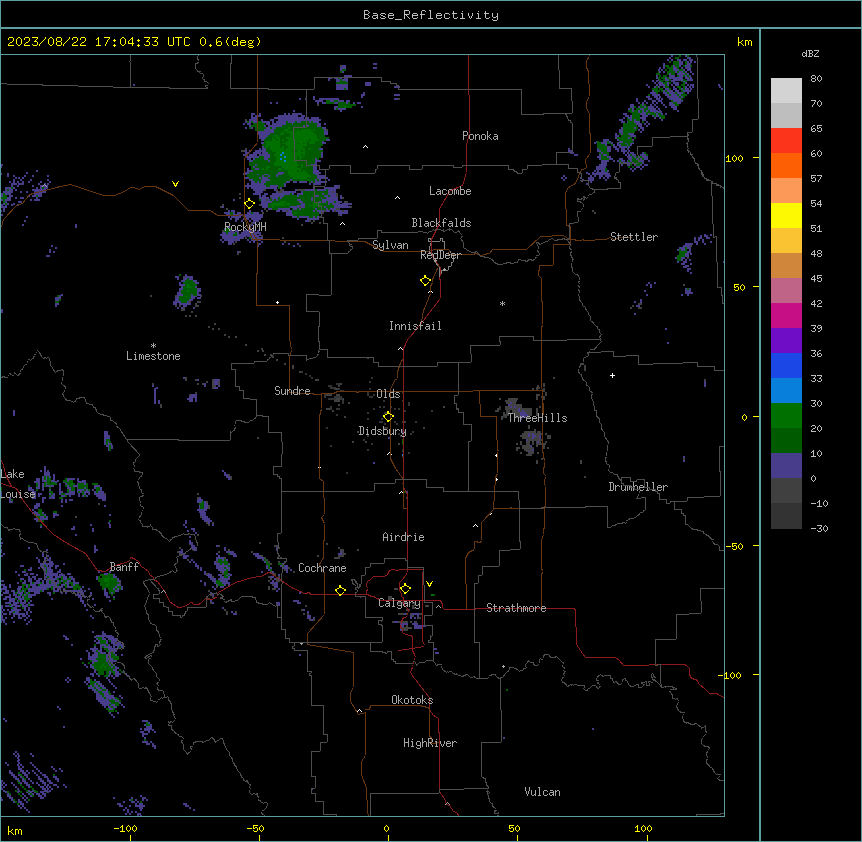Viewport: 862px width, 842px height.
Task: Click the -50 tick on the horizontal axis
Action: [256, 828]
